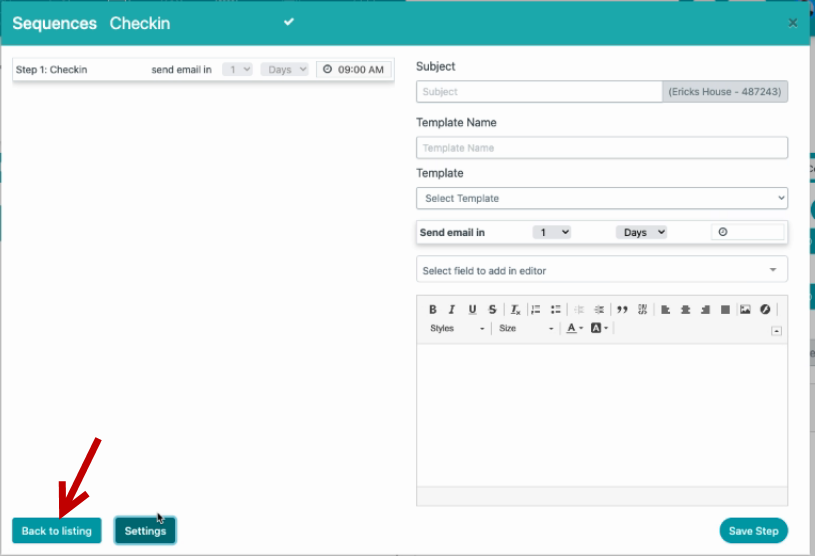Open Step 1 row number dropdown
Image resolution: width=815 pixels, height=556 pixels.
click(238, 69)
